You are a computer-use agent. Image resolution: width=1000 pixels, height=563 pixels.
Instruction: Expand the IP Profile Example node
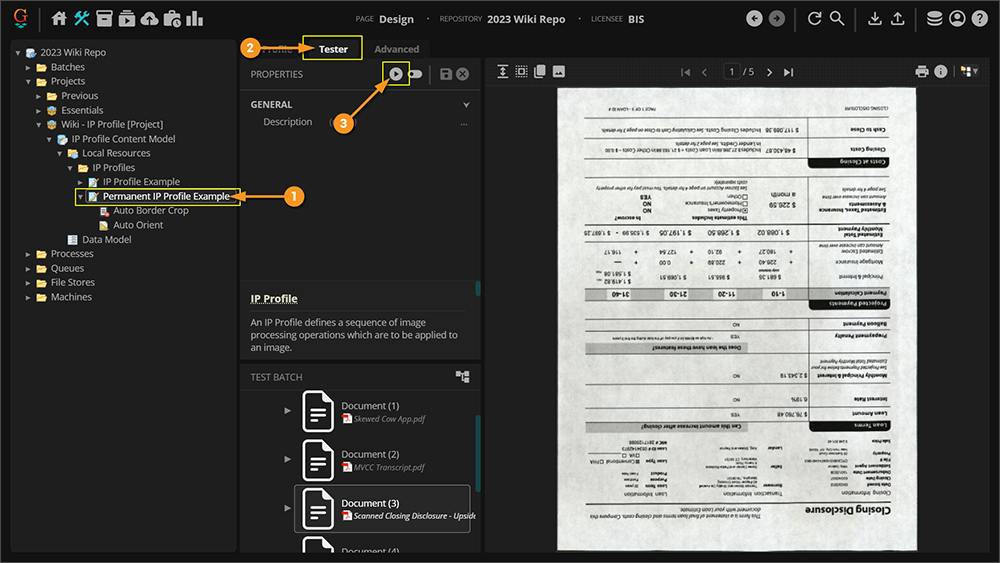point(80,182)
